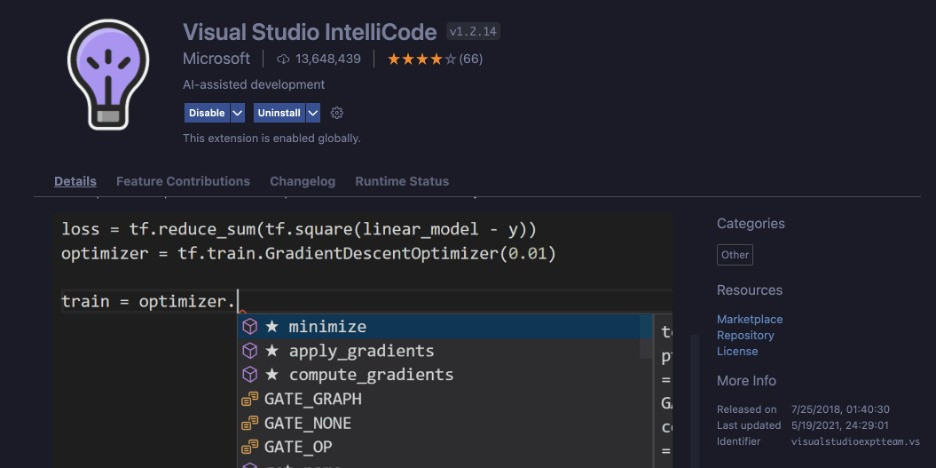The image size is (936, 468).
Task: Click the download count cloud icon
Action: click(x=283, y=59)
